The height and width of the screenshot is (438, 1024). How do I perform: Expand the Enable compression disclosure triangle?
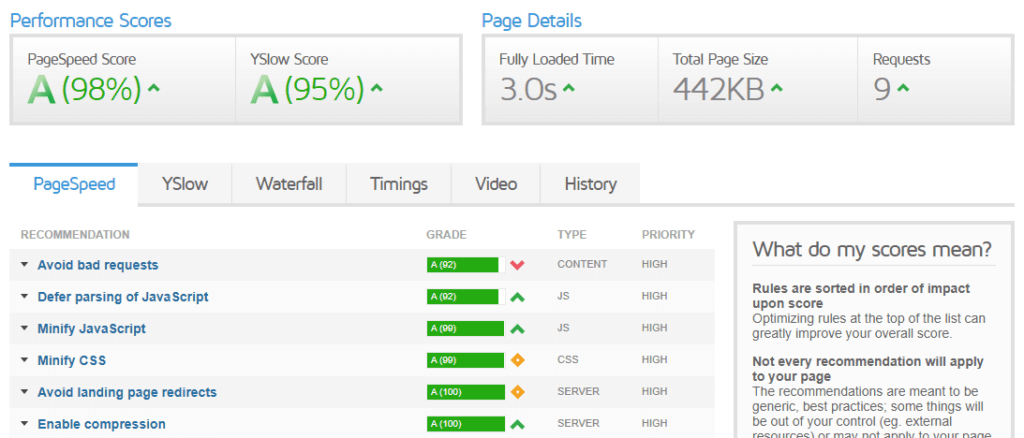point(24,424)
